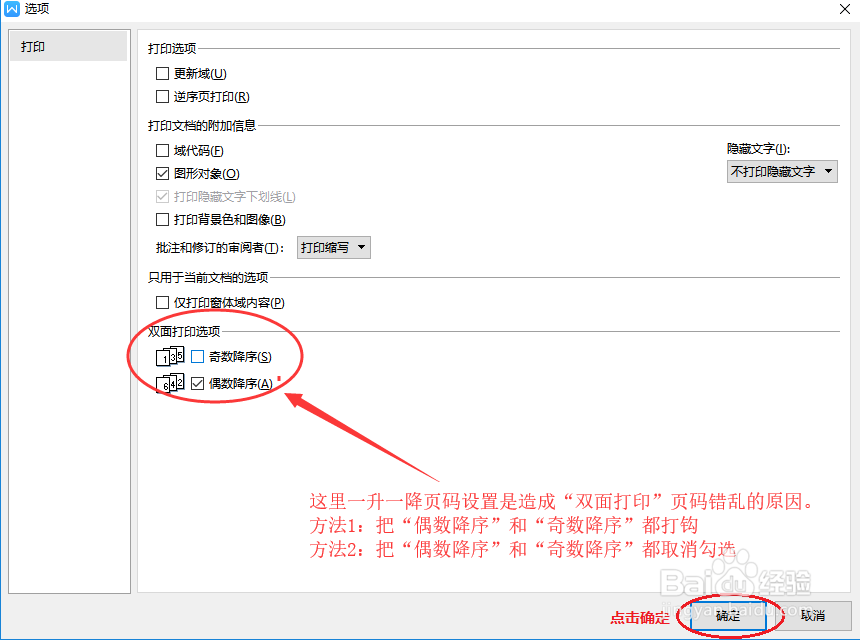Click the WPS logo in the title bar
Screen dimensions: 860x640
12,10
